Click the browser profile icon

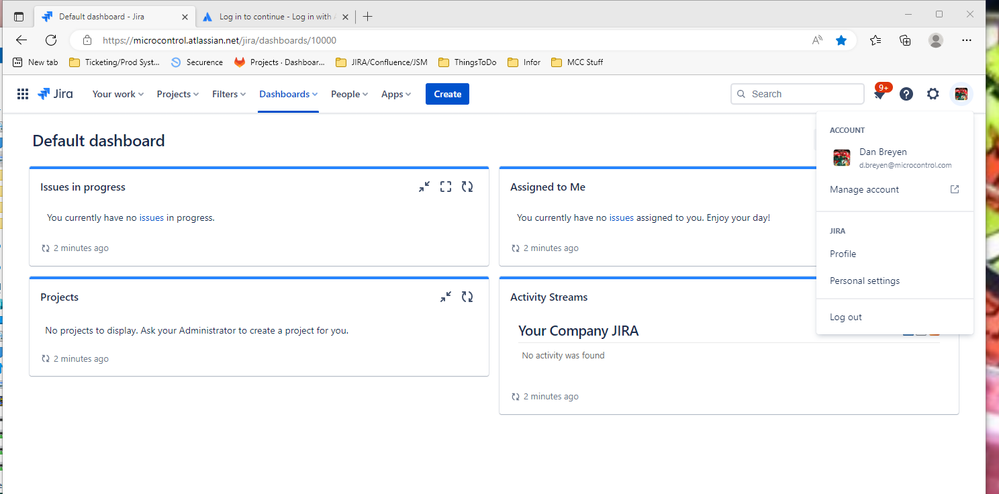935,40
